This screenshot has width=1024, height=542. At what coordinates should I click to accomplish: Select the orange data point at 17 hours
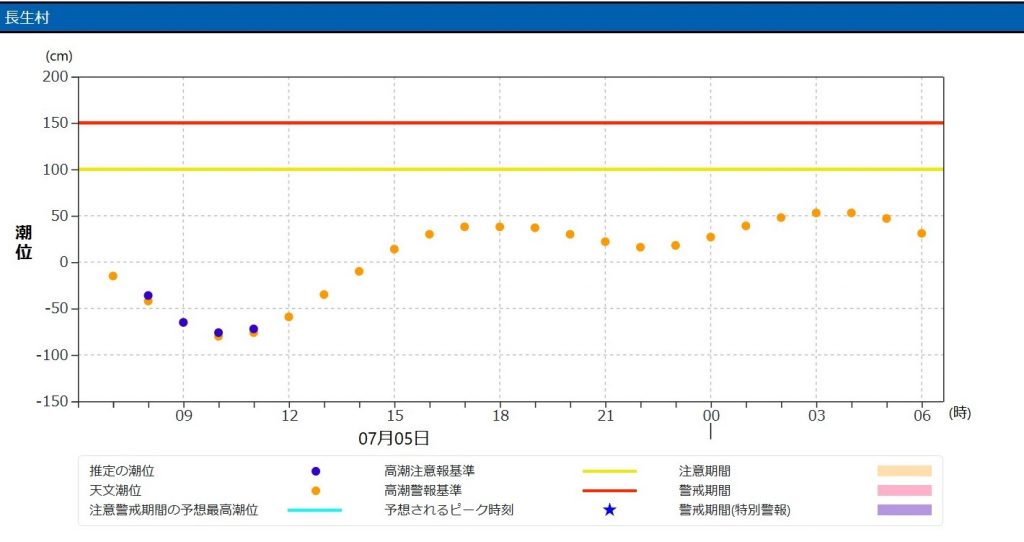click(464, 227)
